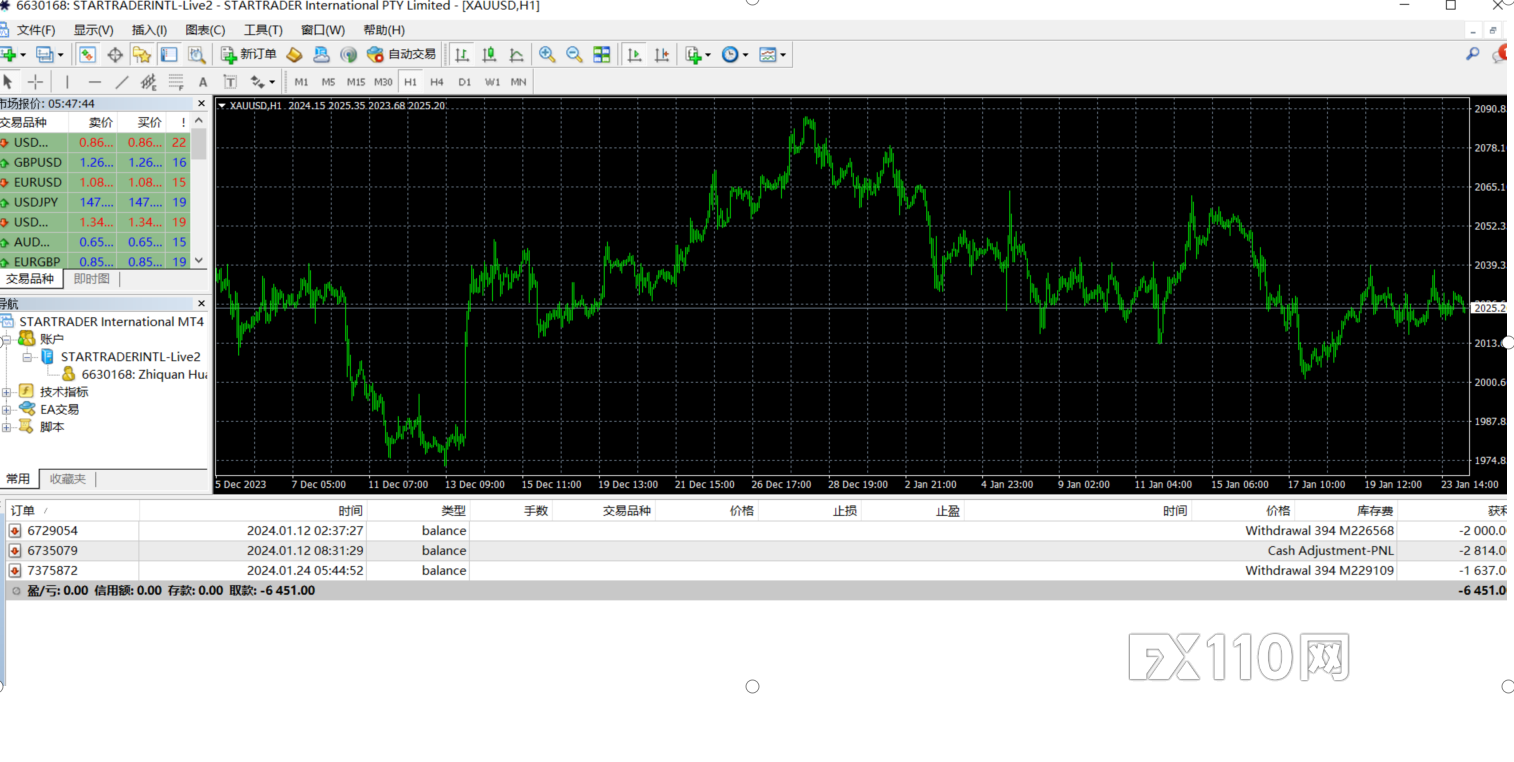Screen dimensions: 1514x762
Task: Zoom in on the chart
Action: tap(547, 54)
